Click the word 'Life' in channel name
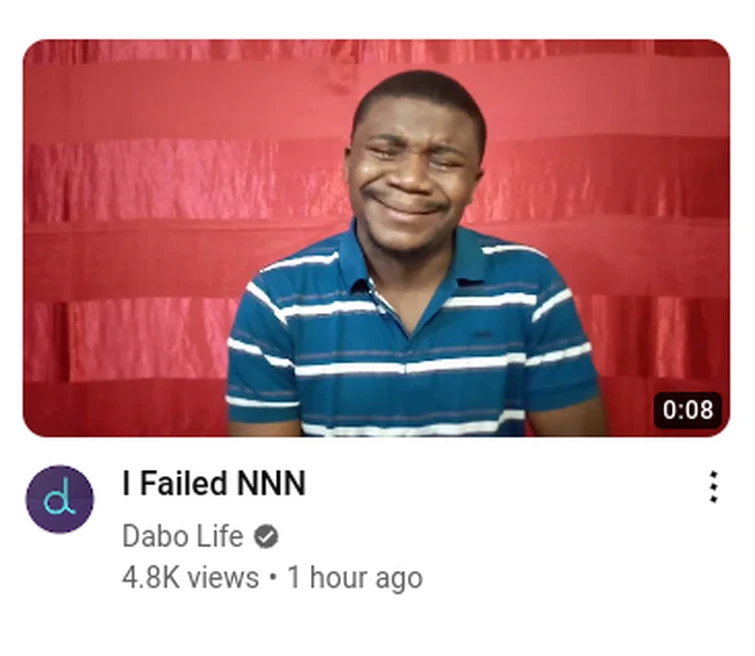This screenshot has height=656, width=755. pos(222,536)
